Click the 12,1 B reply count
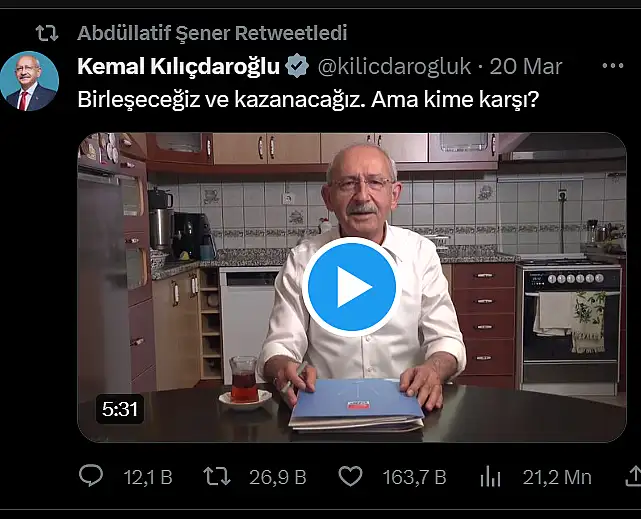641x519 pixels. point(148,477)
